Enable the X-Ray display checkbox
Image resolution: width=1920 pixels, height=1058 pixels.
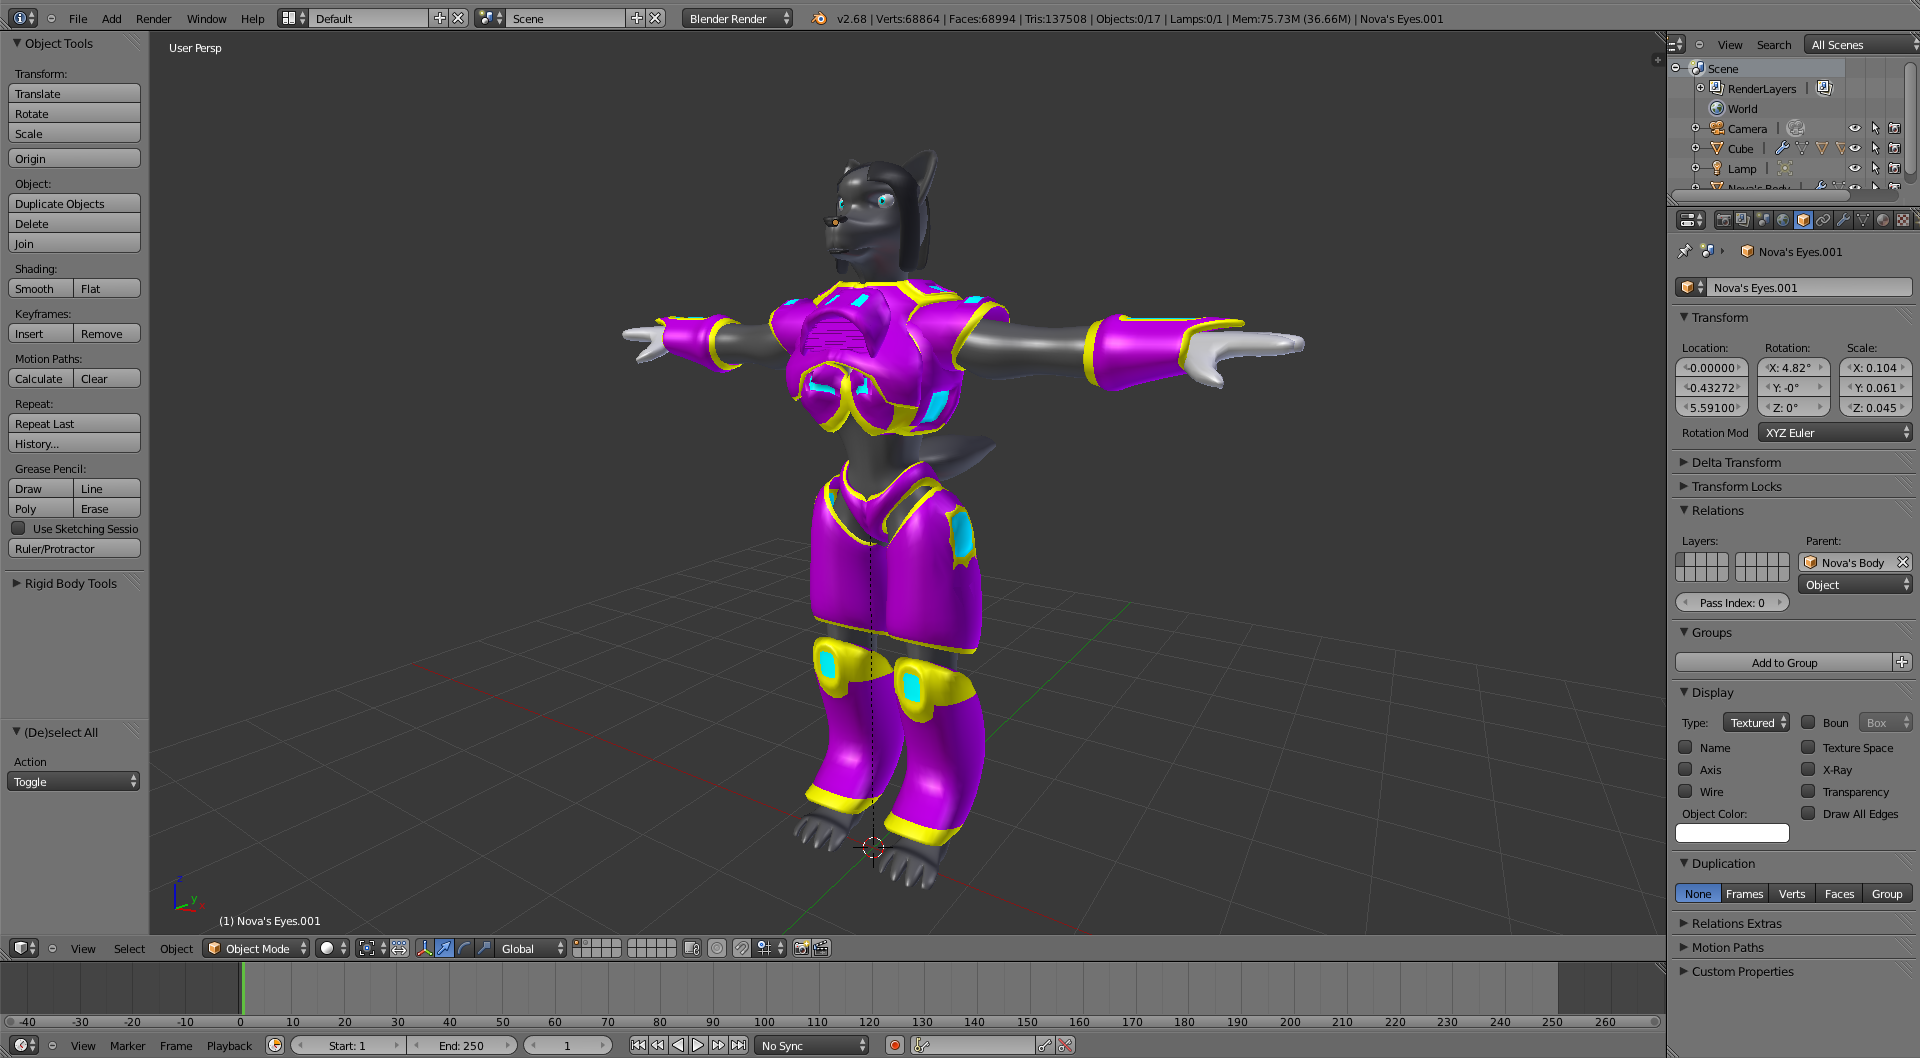pos(1808,769)
